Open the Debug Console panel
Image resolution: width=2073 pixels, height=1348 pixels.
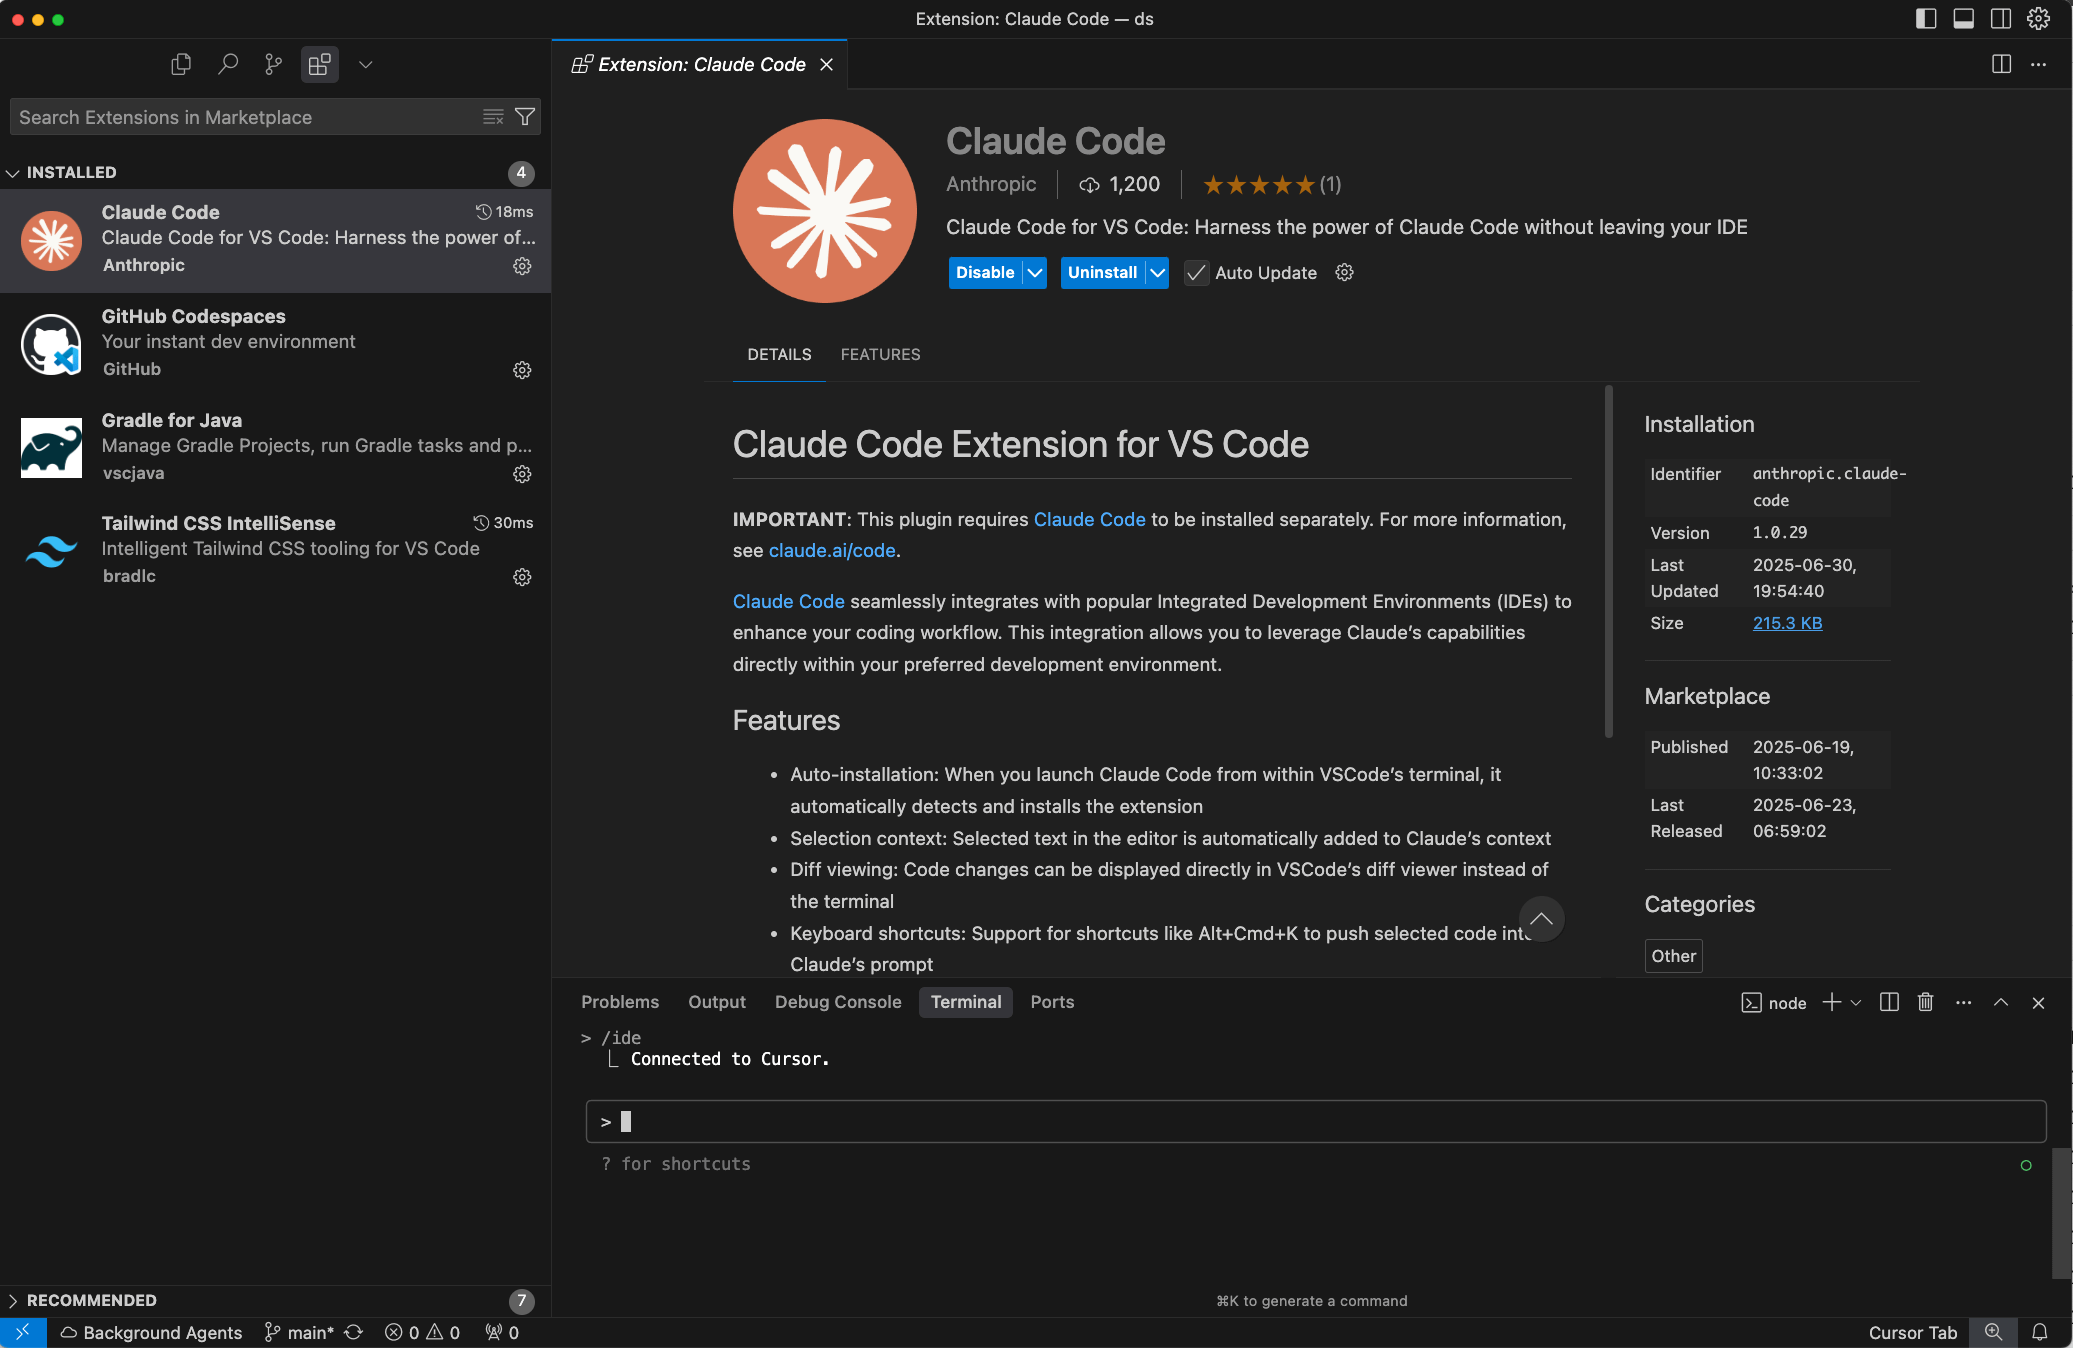[838, 1001]
